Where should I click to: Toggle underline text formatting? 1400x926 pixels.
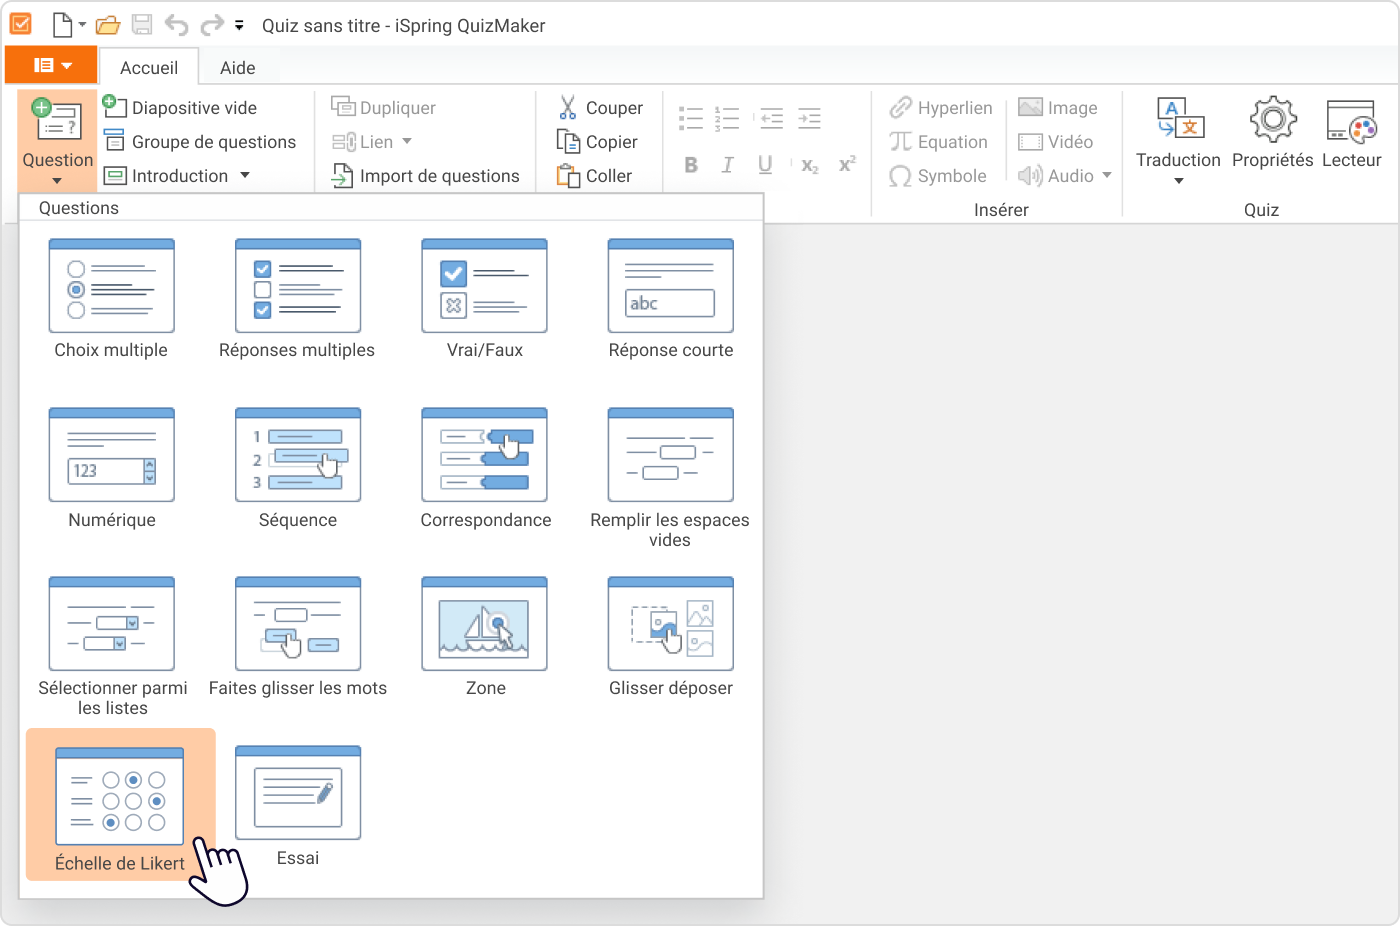[765, 166]
